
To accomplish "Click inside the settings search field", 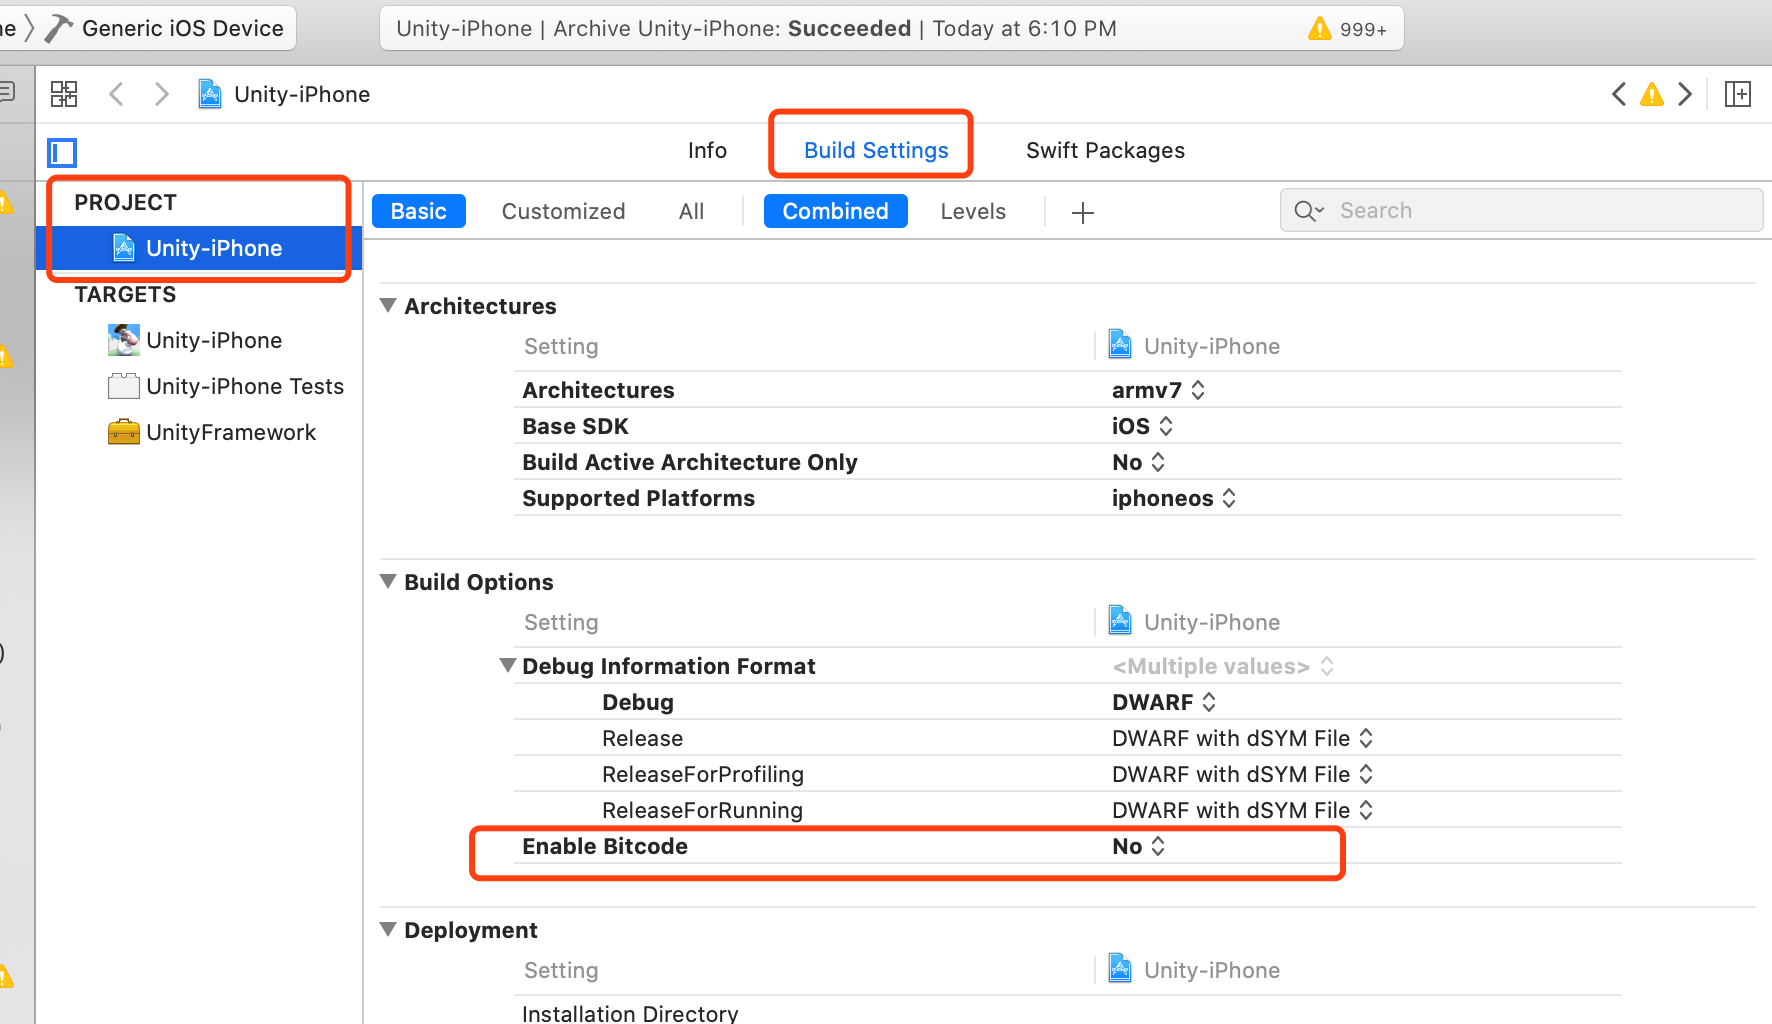I will [x=1450, y=210].
